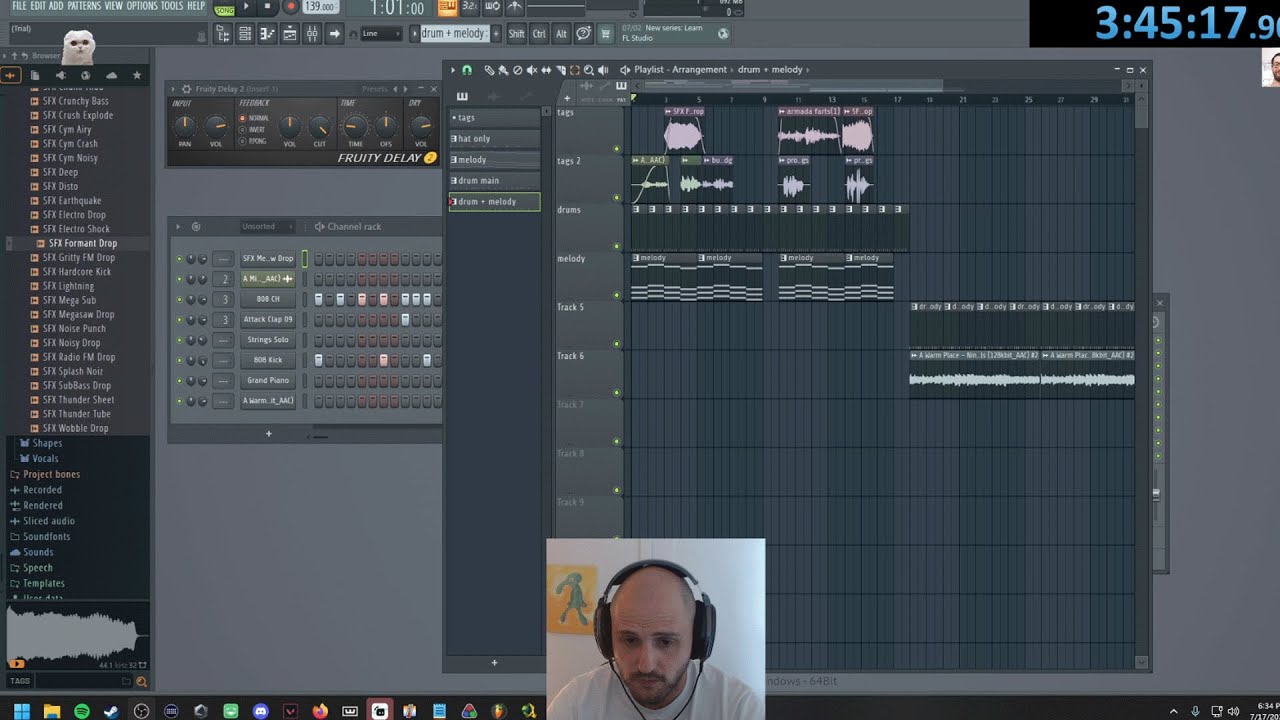This screenshot has height=720, width=1280.
Task: Open File Explorer from the taskbar
Action: (x=52, y=711)
